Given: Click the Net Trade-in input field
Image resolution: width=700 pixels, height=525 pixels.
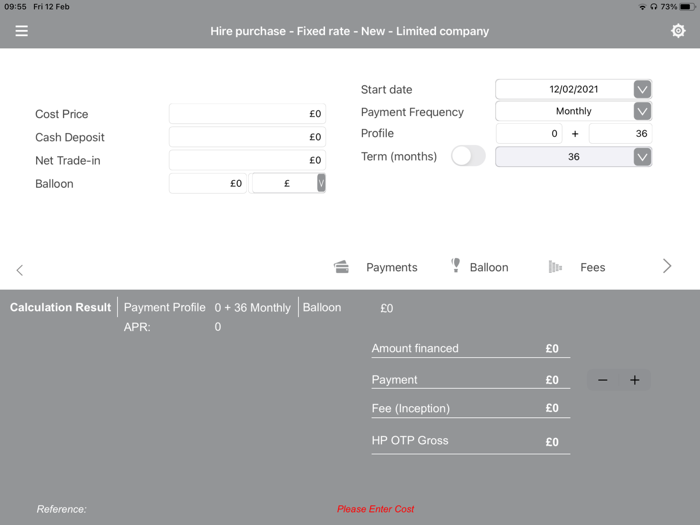Looking at the screenshot, I should tap(247, 160).
